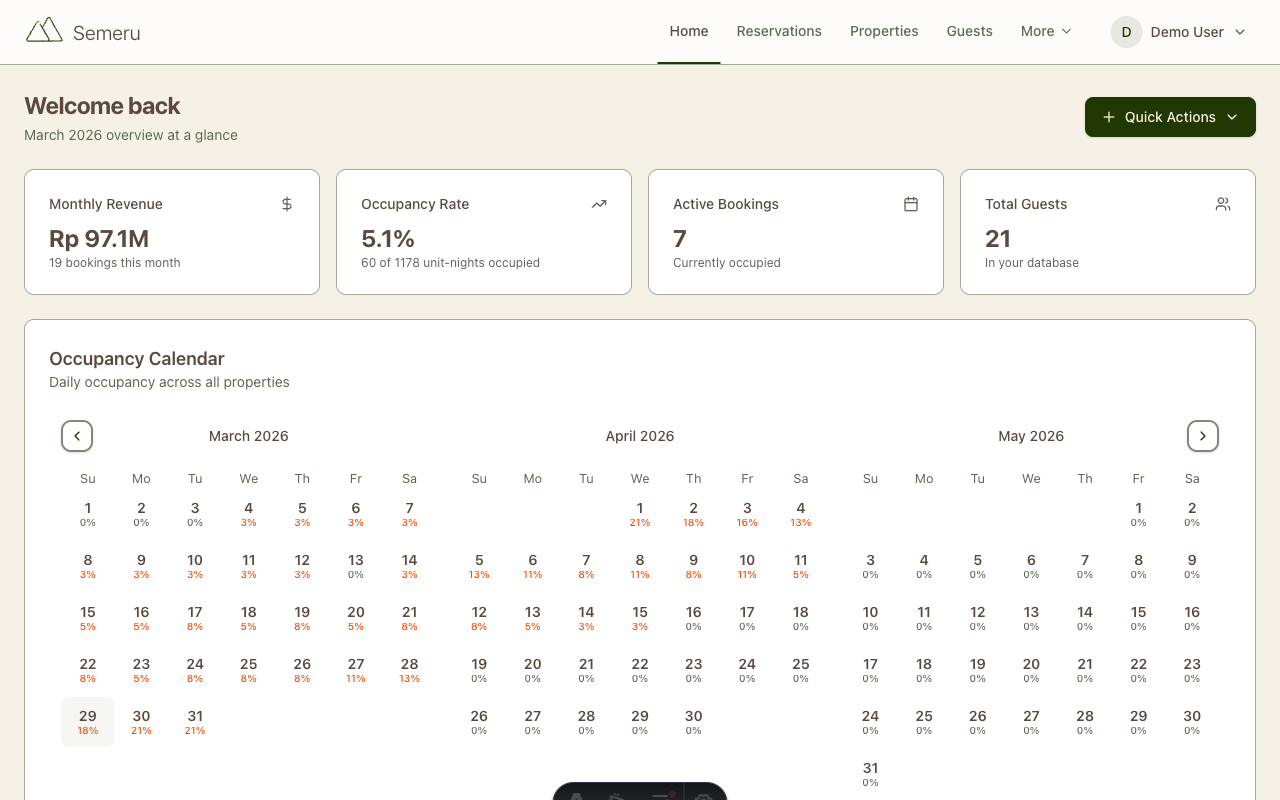The width and height of the screenshot is (1280, 800).
Task: Click April 2 at 18% occupancy
Action: 694,514
